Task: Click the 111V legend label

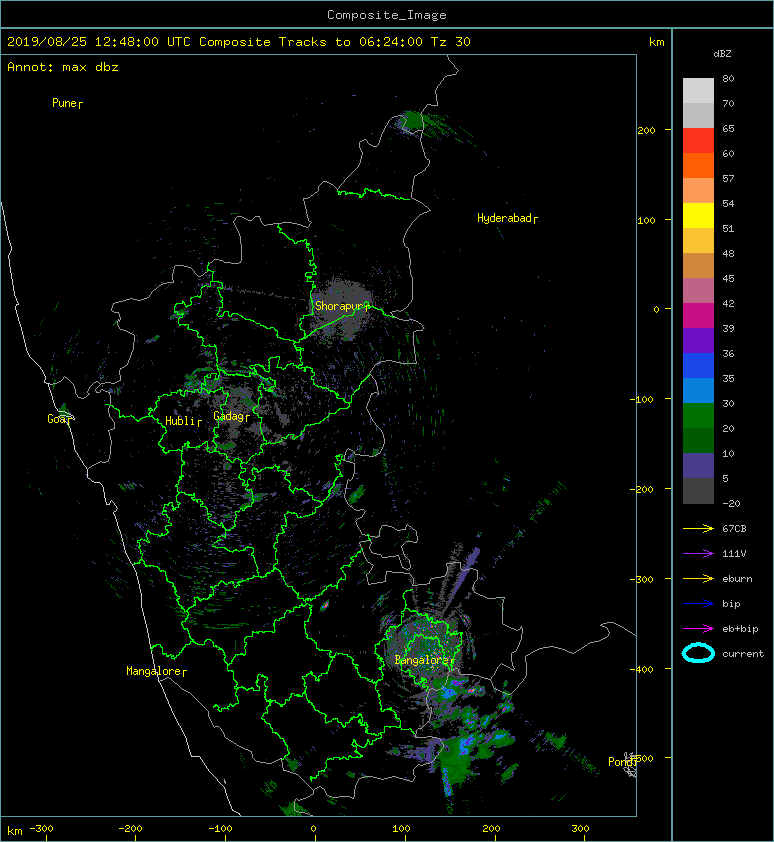Action: [x=734, y=554]
